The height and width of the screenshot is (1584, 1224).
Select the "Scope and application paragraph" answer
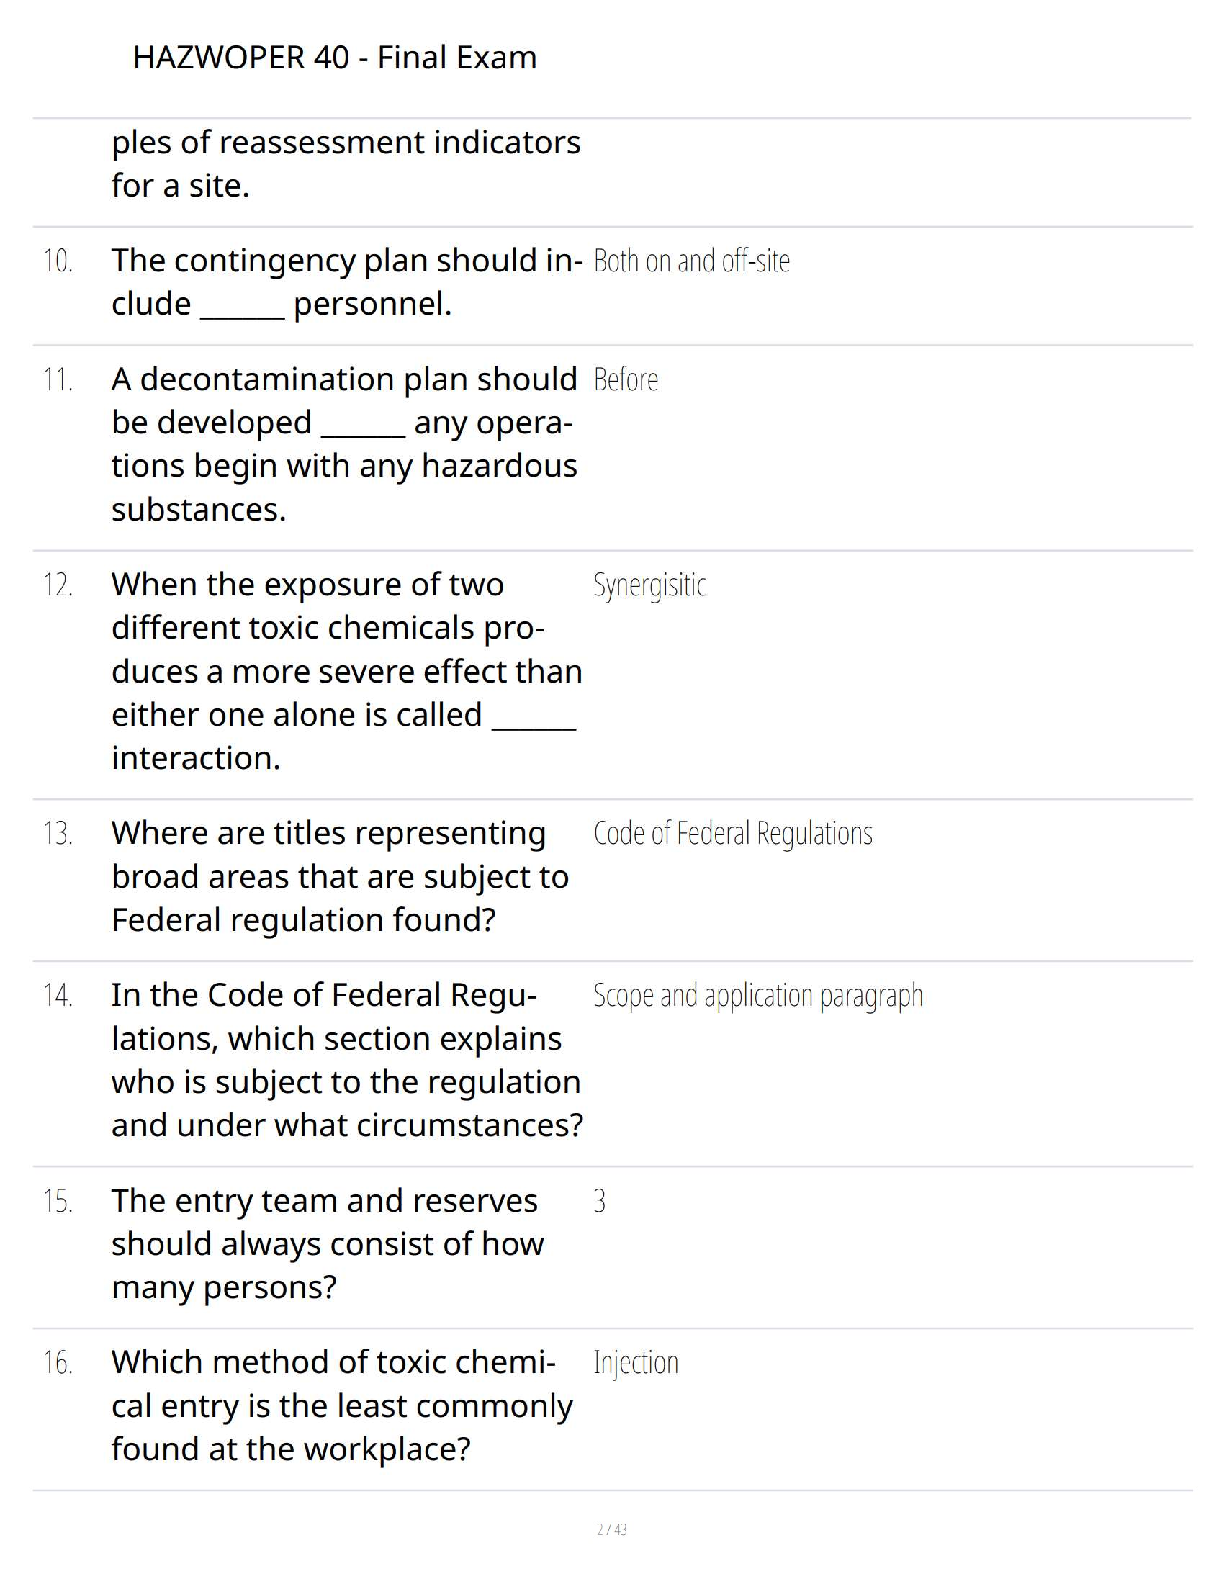point(757,996)
